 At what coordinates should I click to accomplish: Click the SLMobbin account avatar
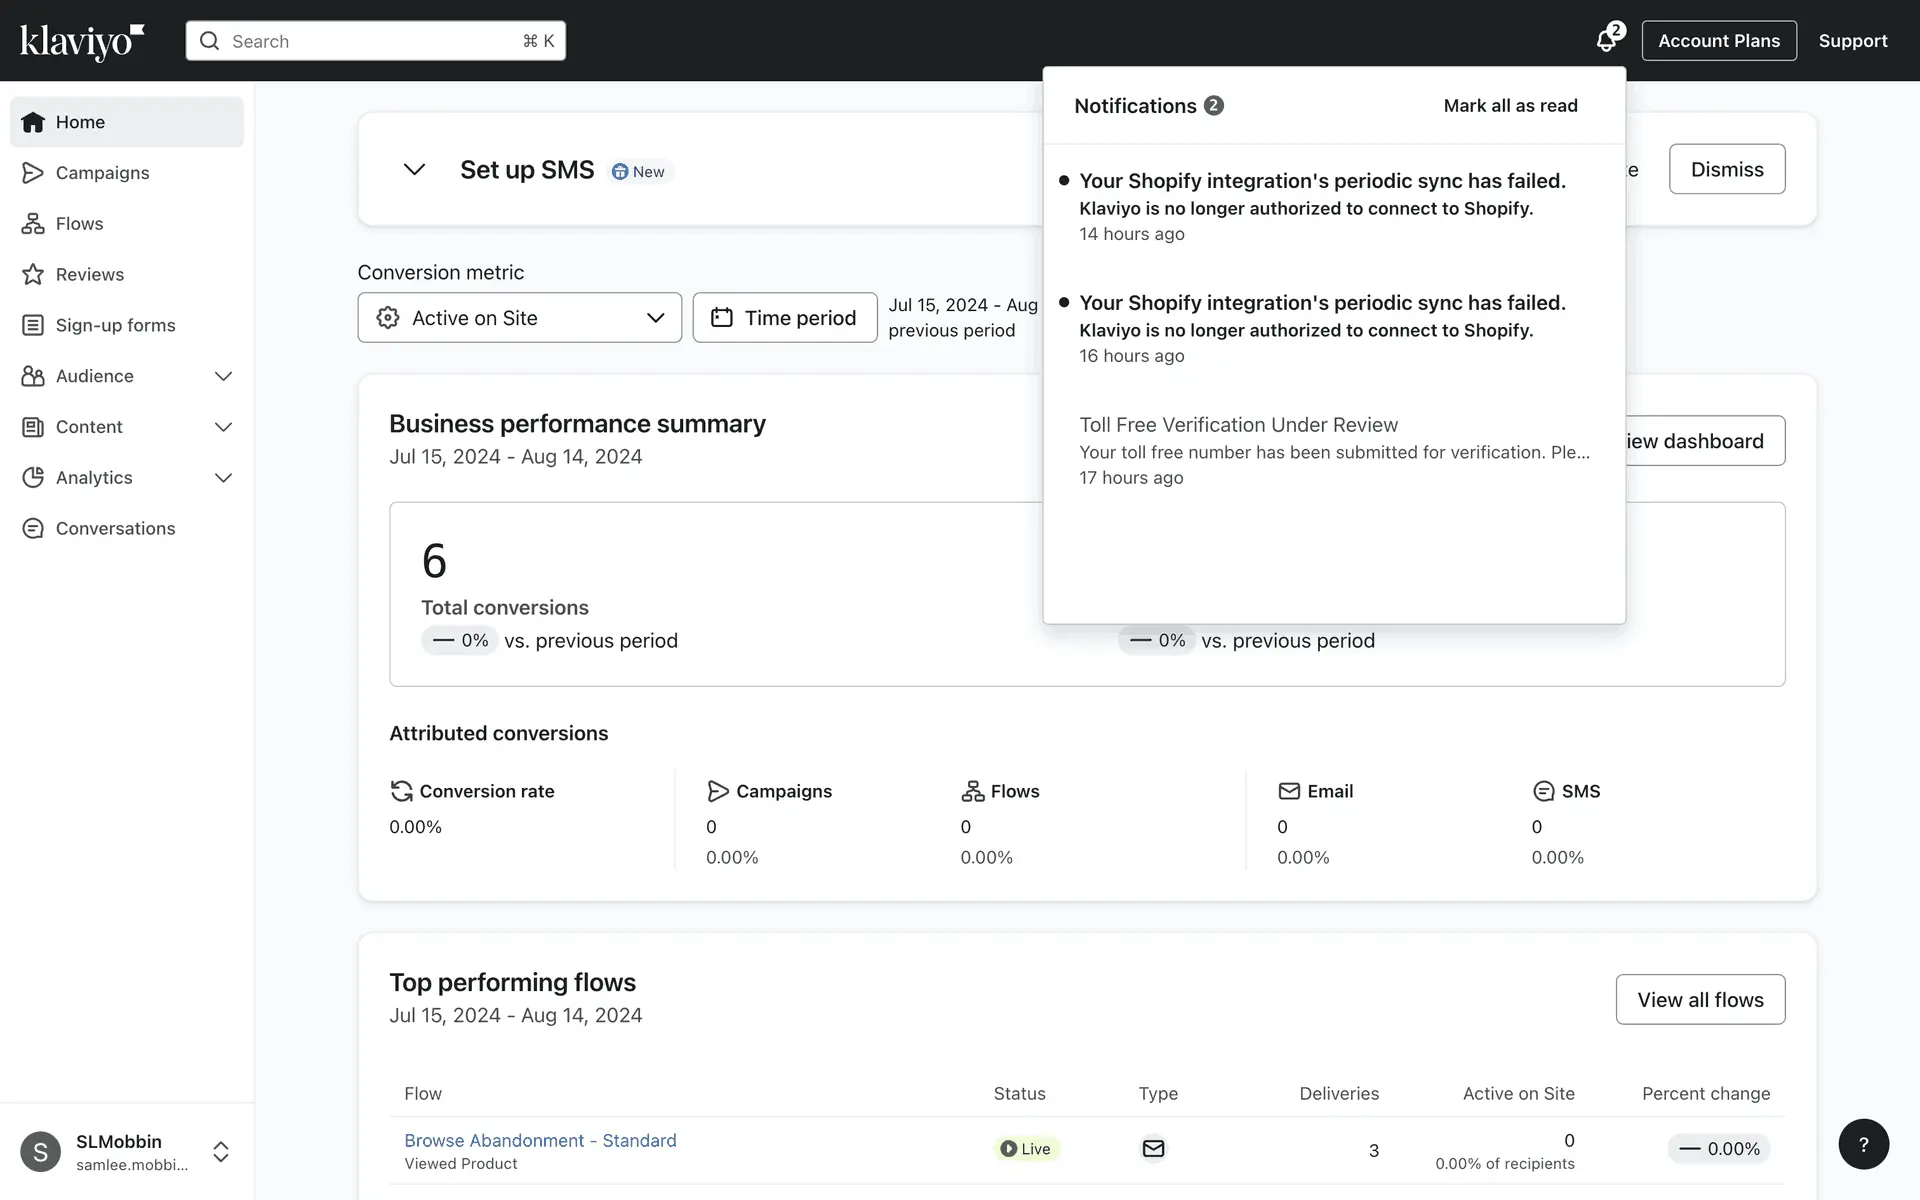click(40, 1152)
